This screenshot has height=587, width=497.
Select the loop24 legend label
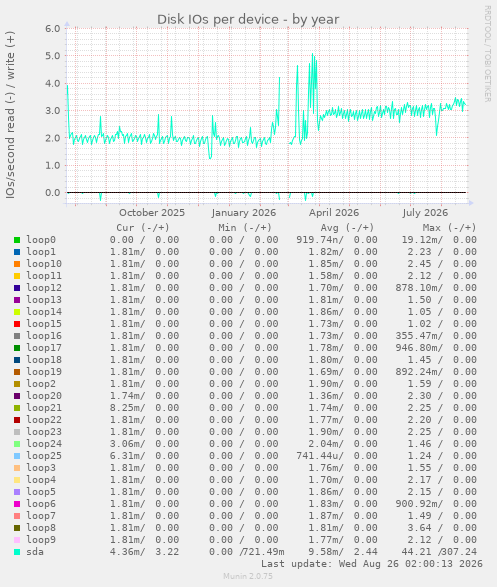(x=44, y=444)
